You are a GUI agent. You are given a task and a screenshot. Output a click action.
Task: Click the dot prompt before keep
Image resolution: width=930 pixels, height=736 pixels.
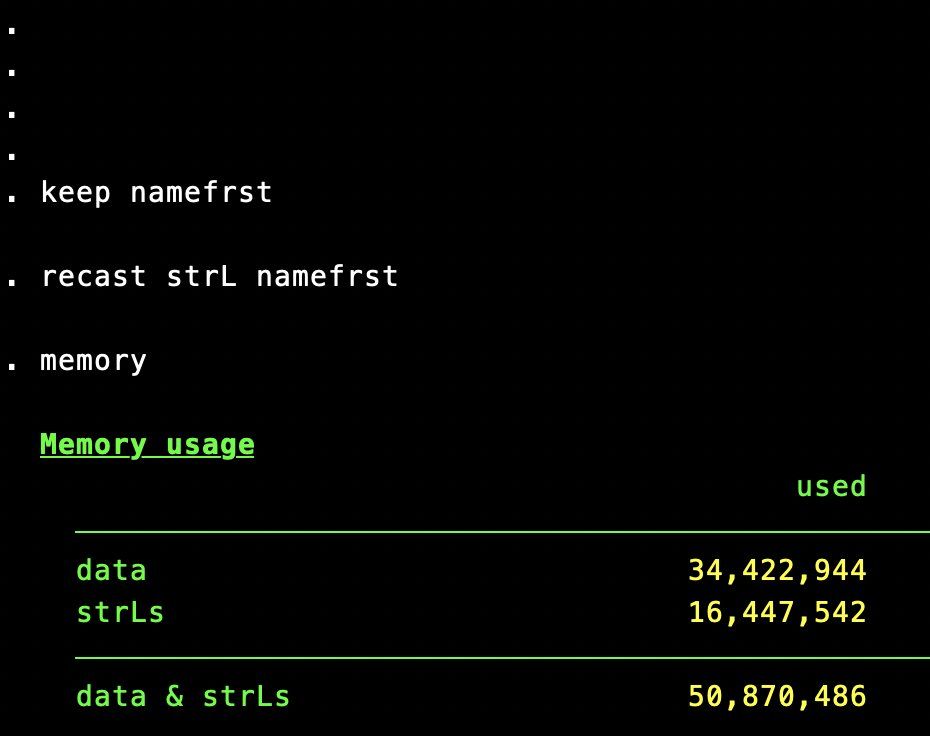coord(12,197)
